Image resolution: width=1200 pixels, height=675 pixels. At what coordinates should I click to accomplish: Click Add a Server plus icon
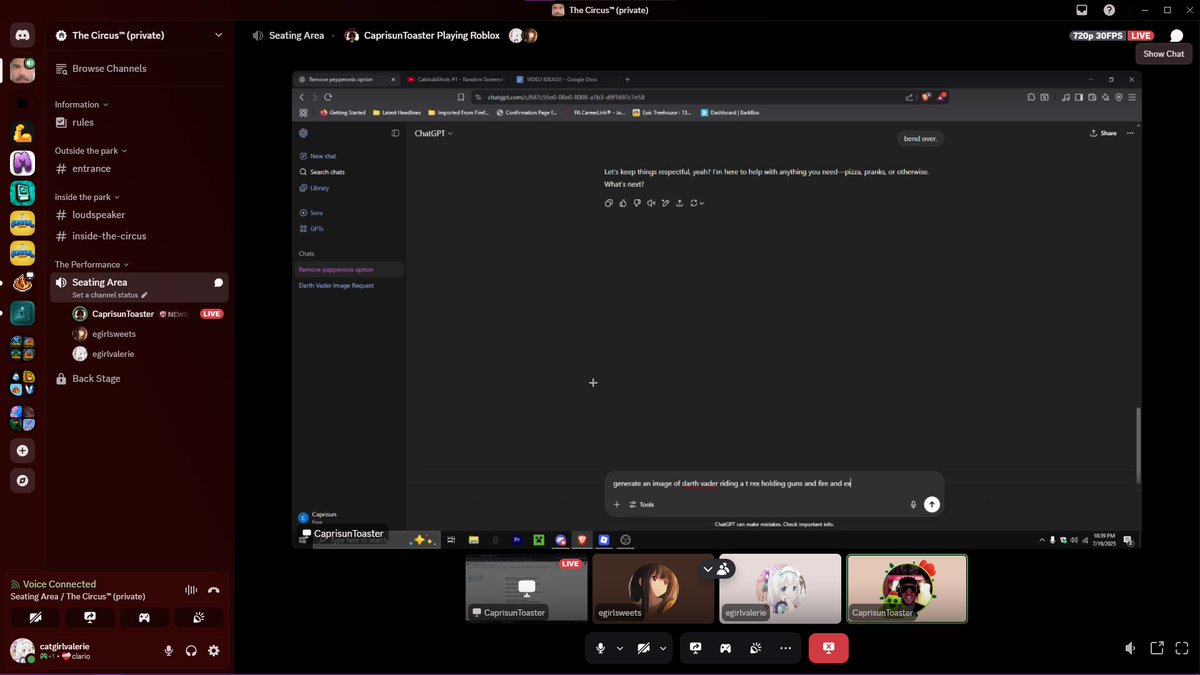(x=22, y=451)
